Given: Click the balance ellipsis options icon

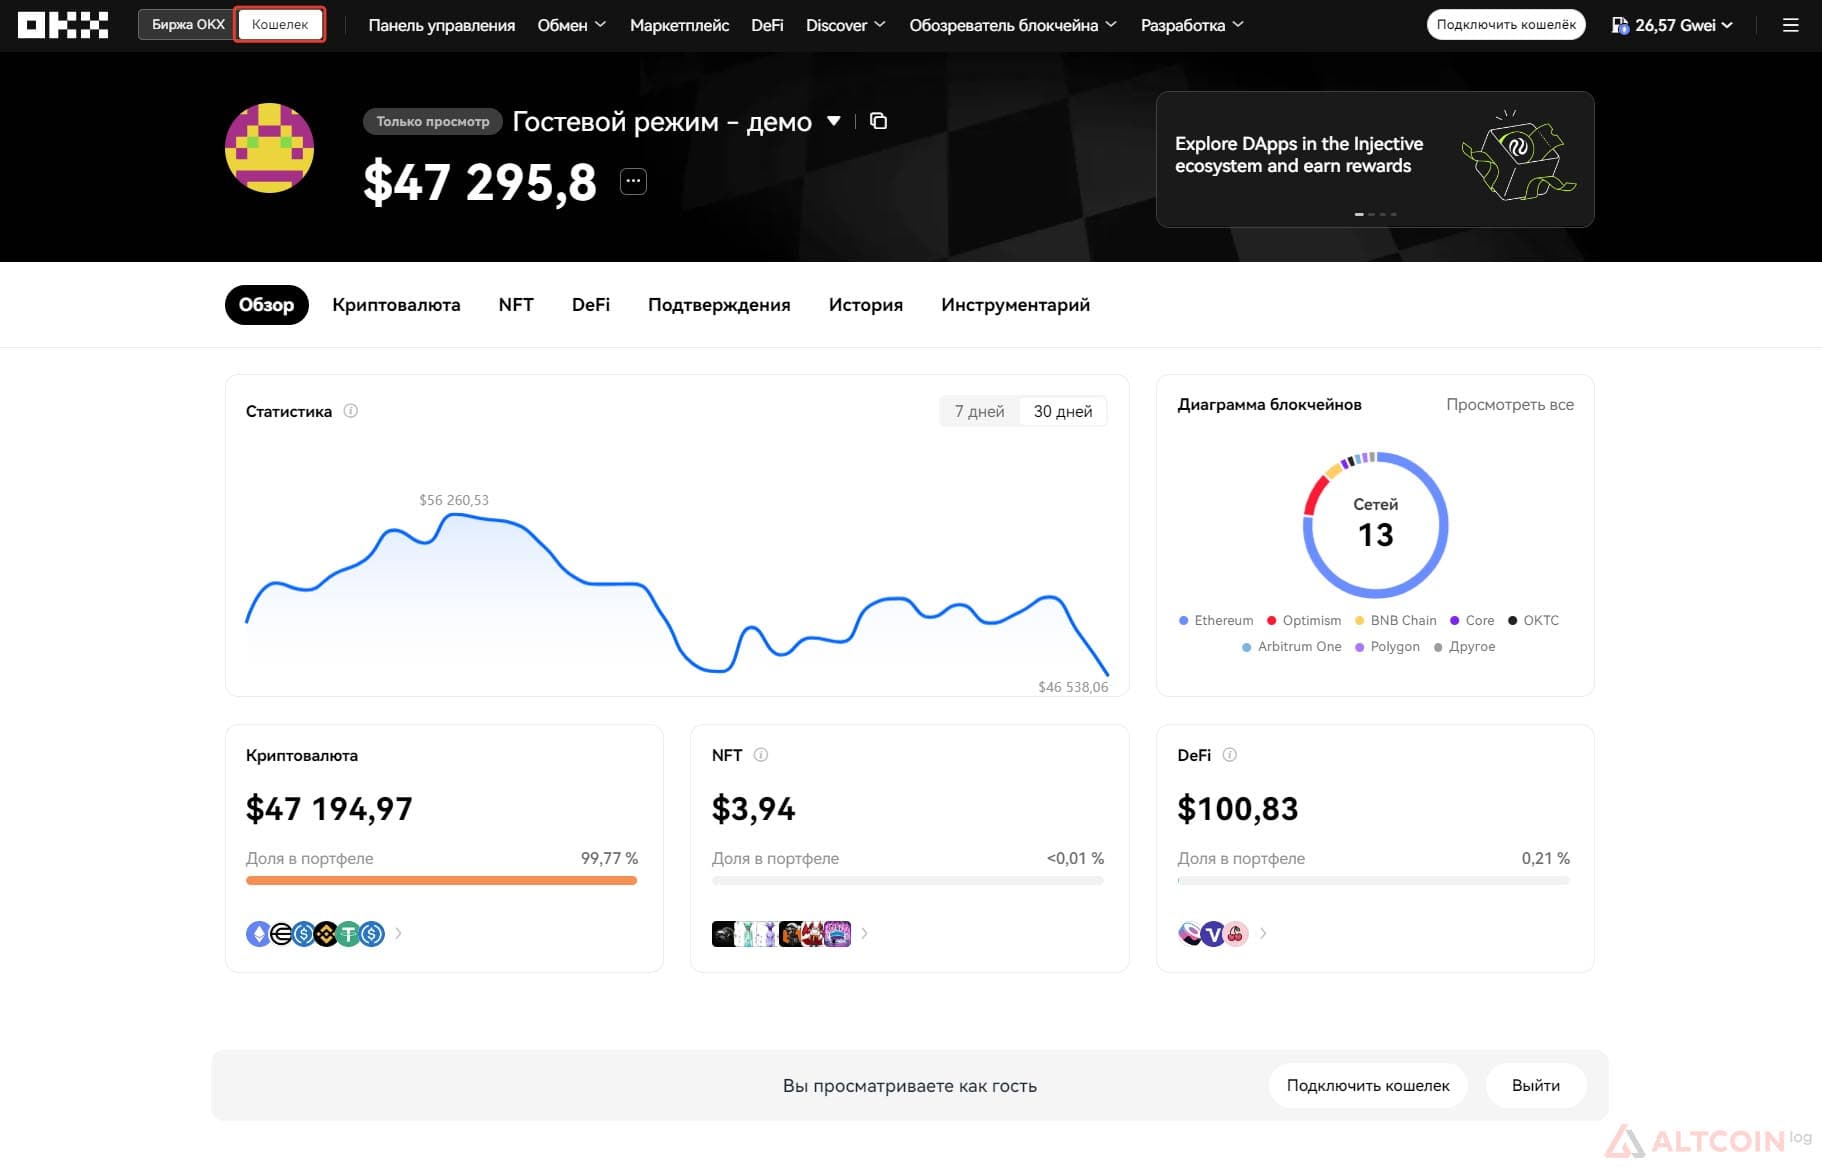Looking at the screenshot, I should 633,181.
